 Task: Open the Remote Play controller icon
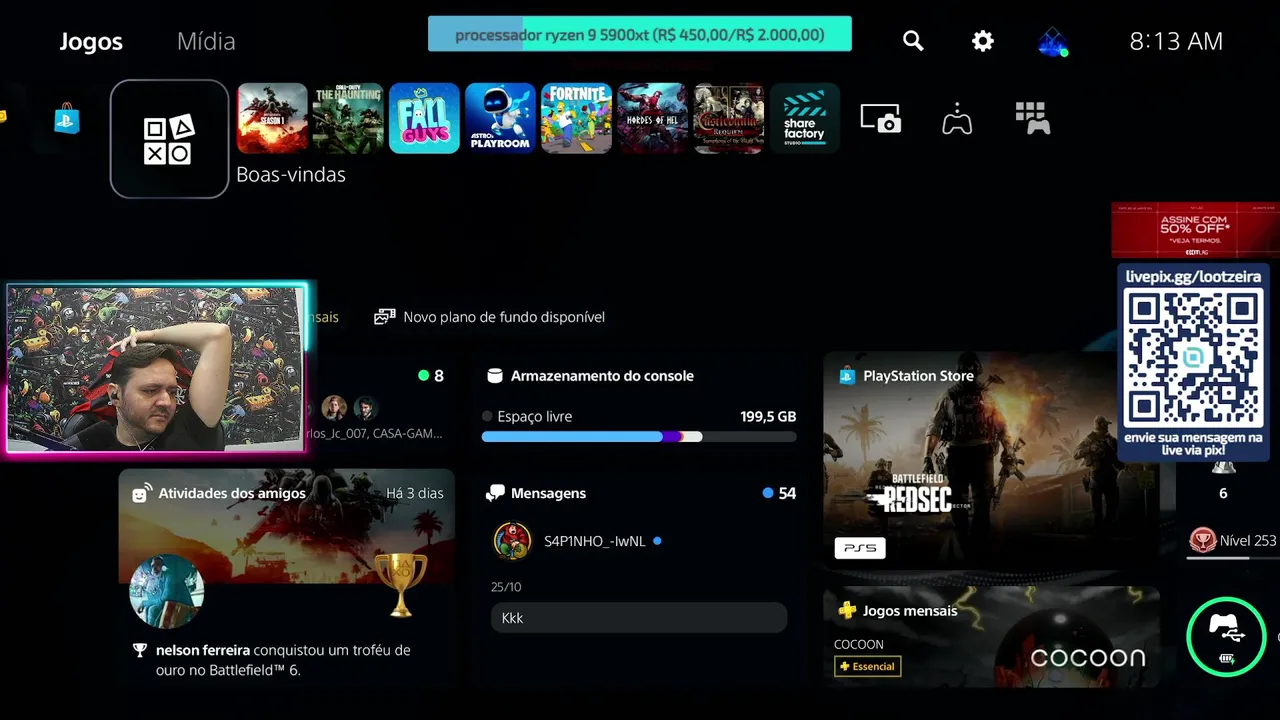[957, 118]
